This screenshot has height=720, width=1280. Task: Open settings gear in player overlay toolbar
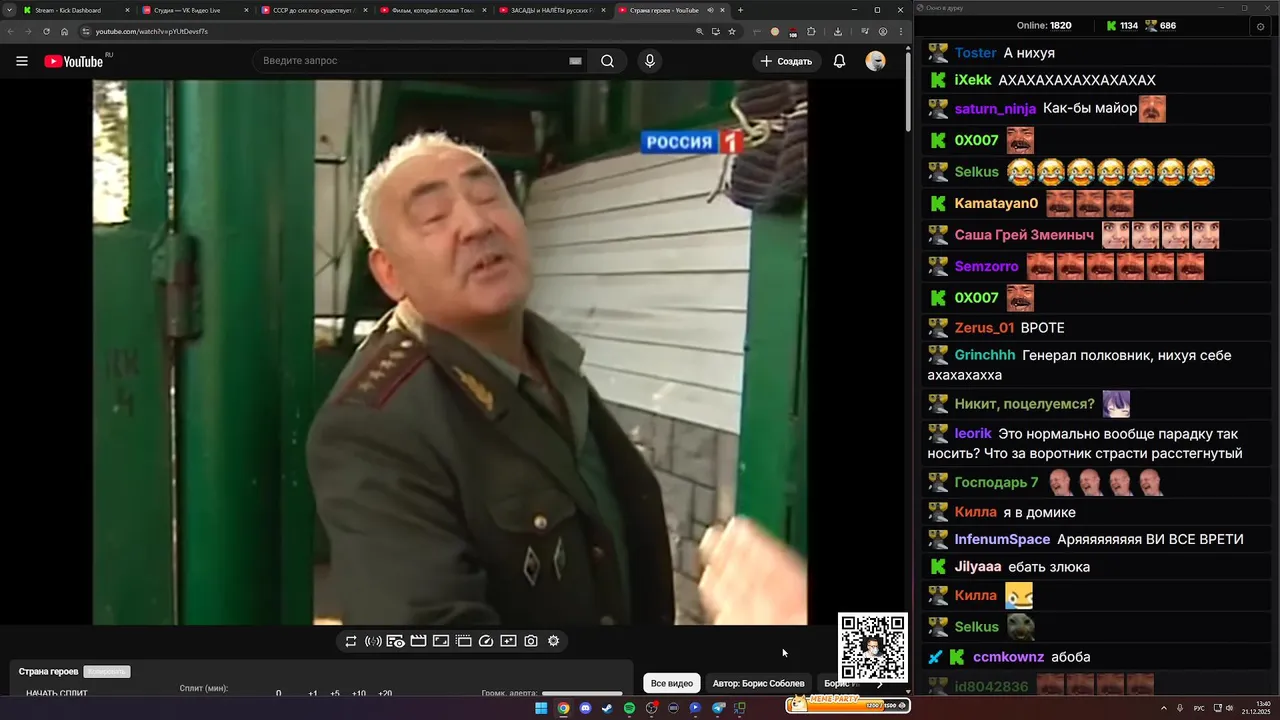tap(554, 641)
